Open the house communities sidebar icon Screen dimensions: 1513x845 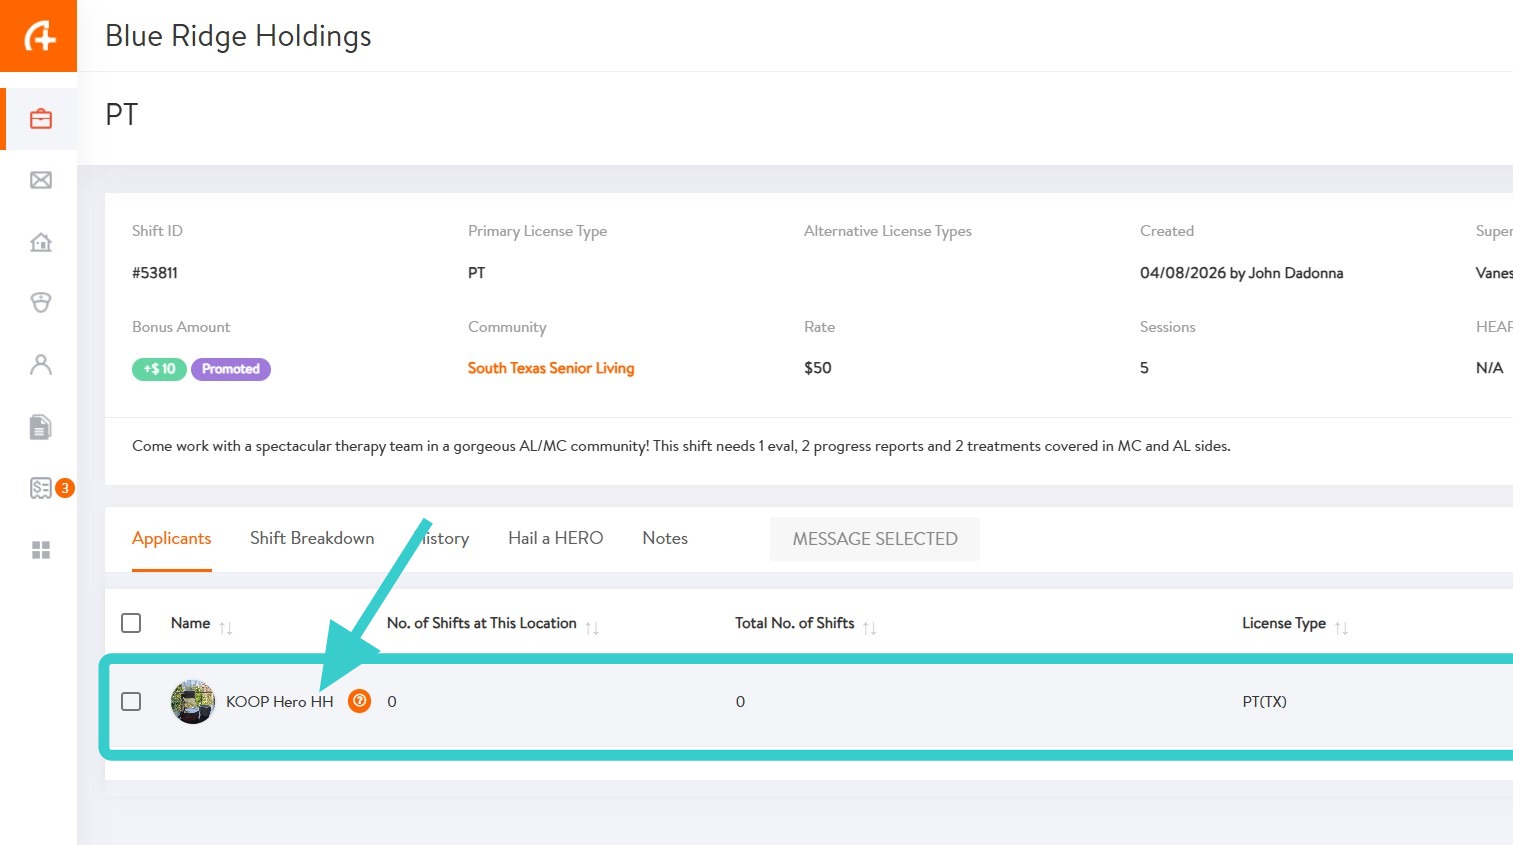[41, 242]
